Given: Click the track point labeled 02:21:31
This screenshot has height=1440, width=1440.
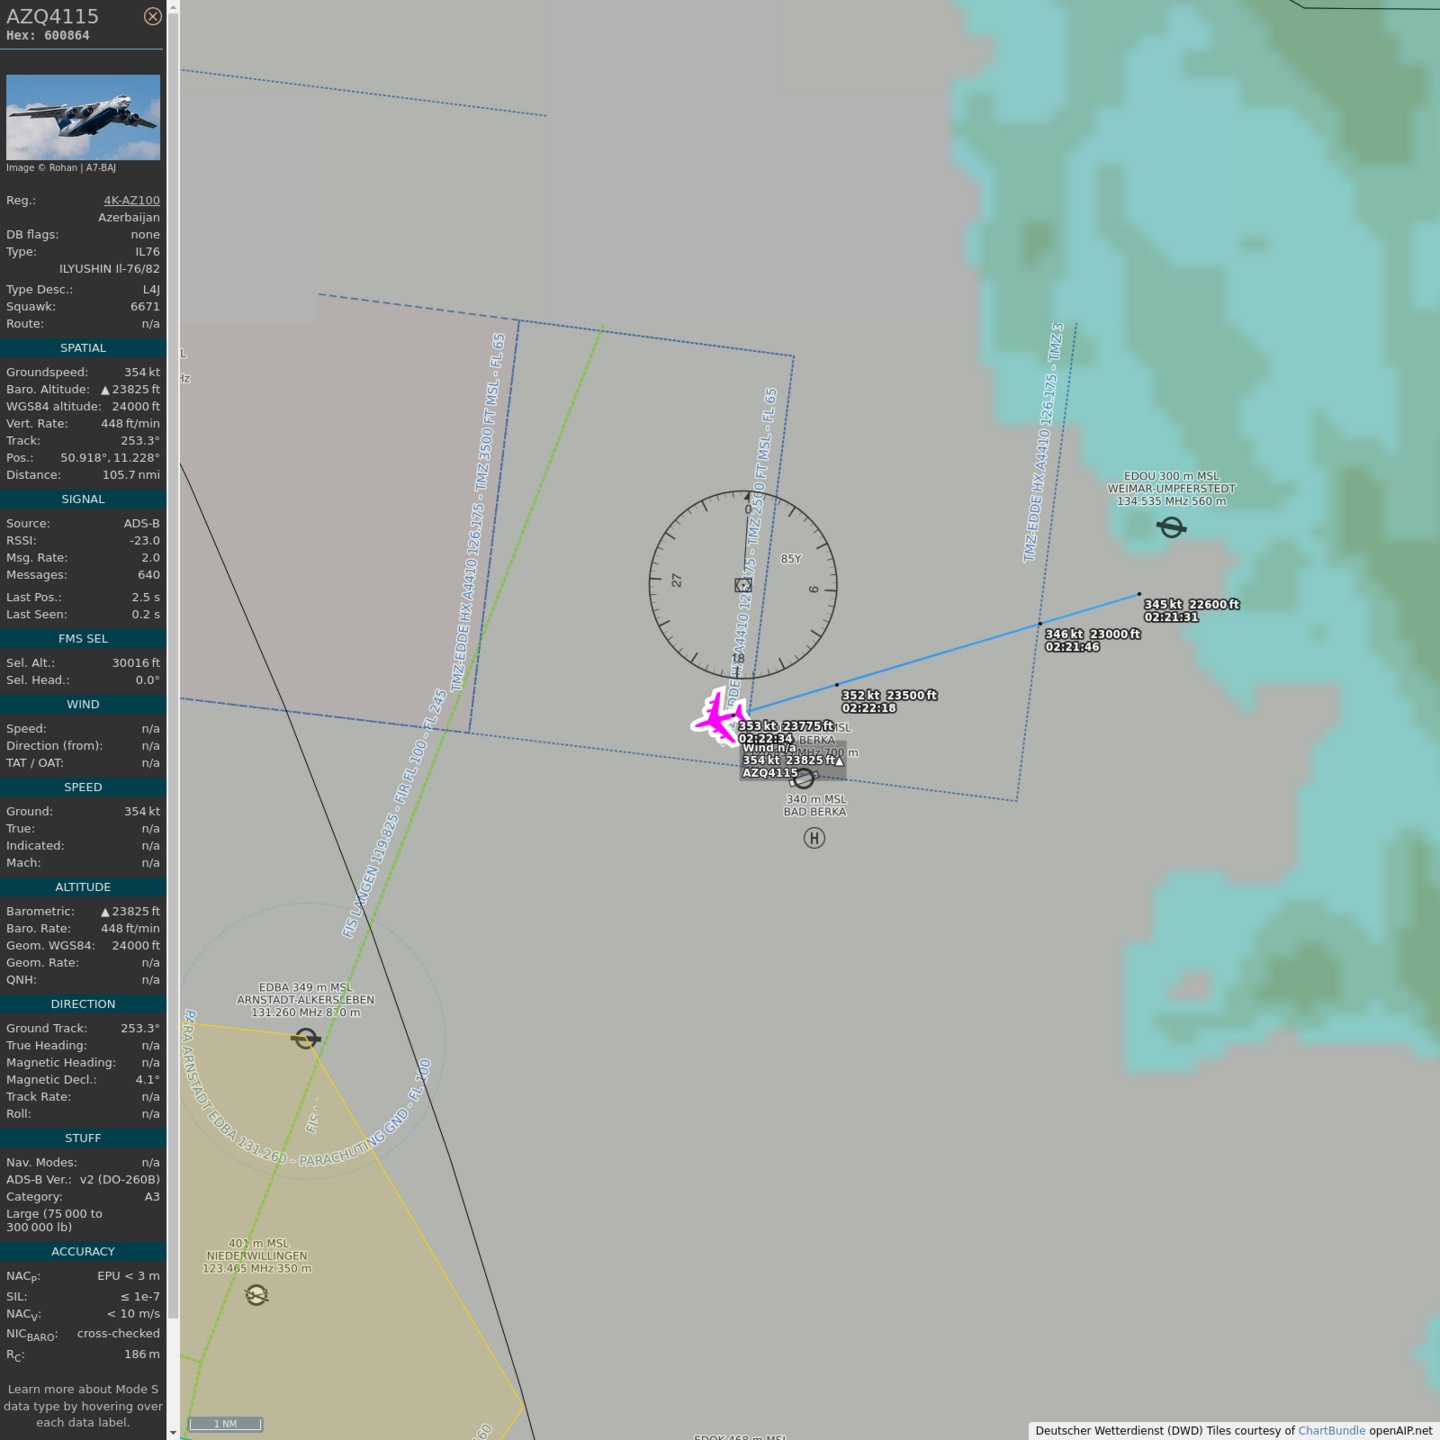Looking at the screenshot, I should pyautogui.click(x=1139, y=594).
